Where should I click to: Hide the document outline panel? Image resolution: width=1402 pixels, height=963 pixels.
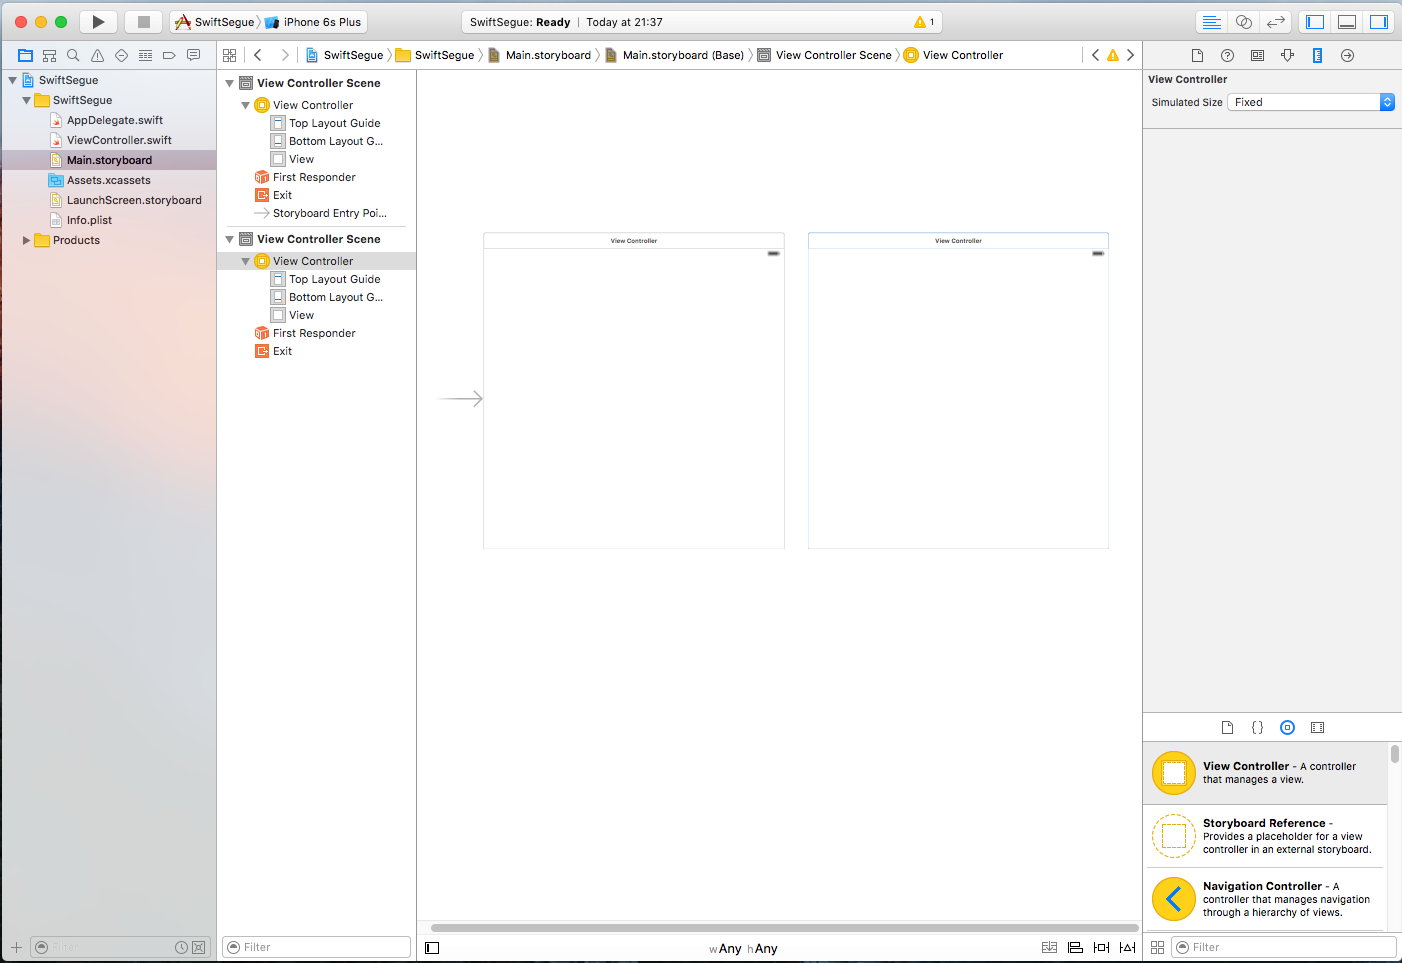432,948
